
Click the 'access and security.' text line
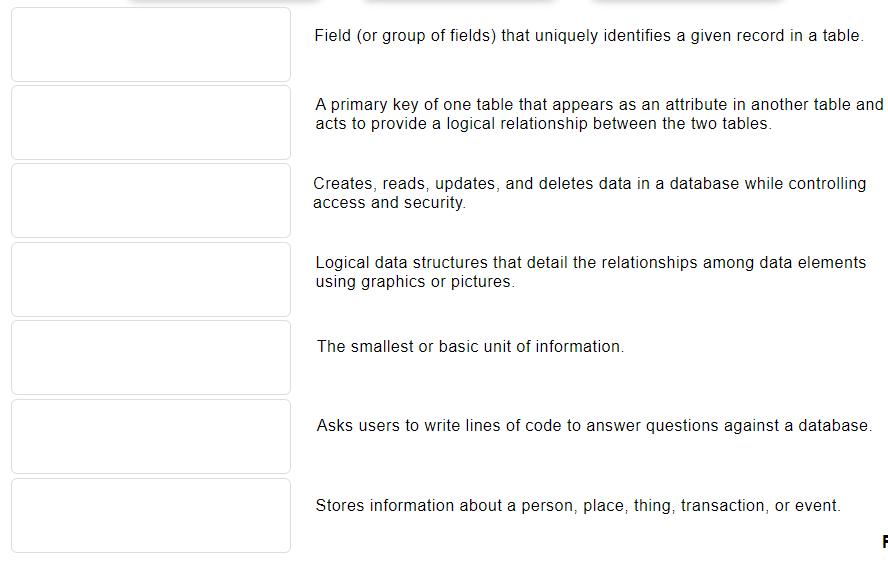(390, 203)
